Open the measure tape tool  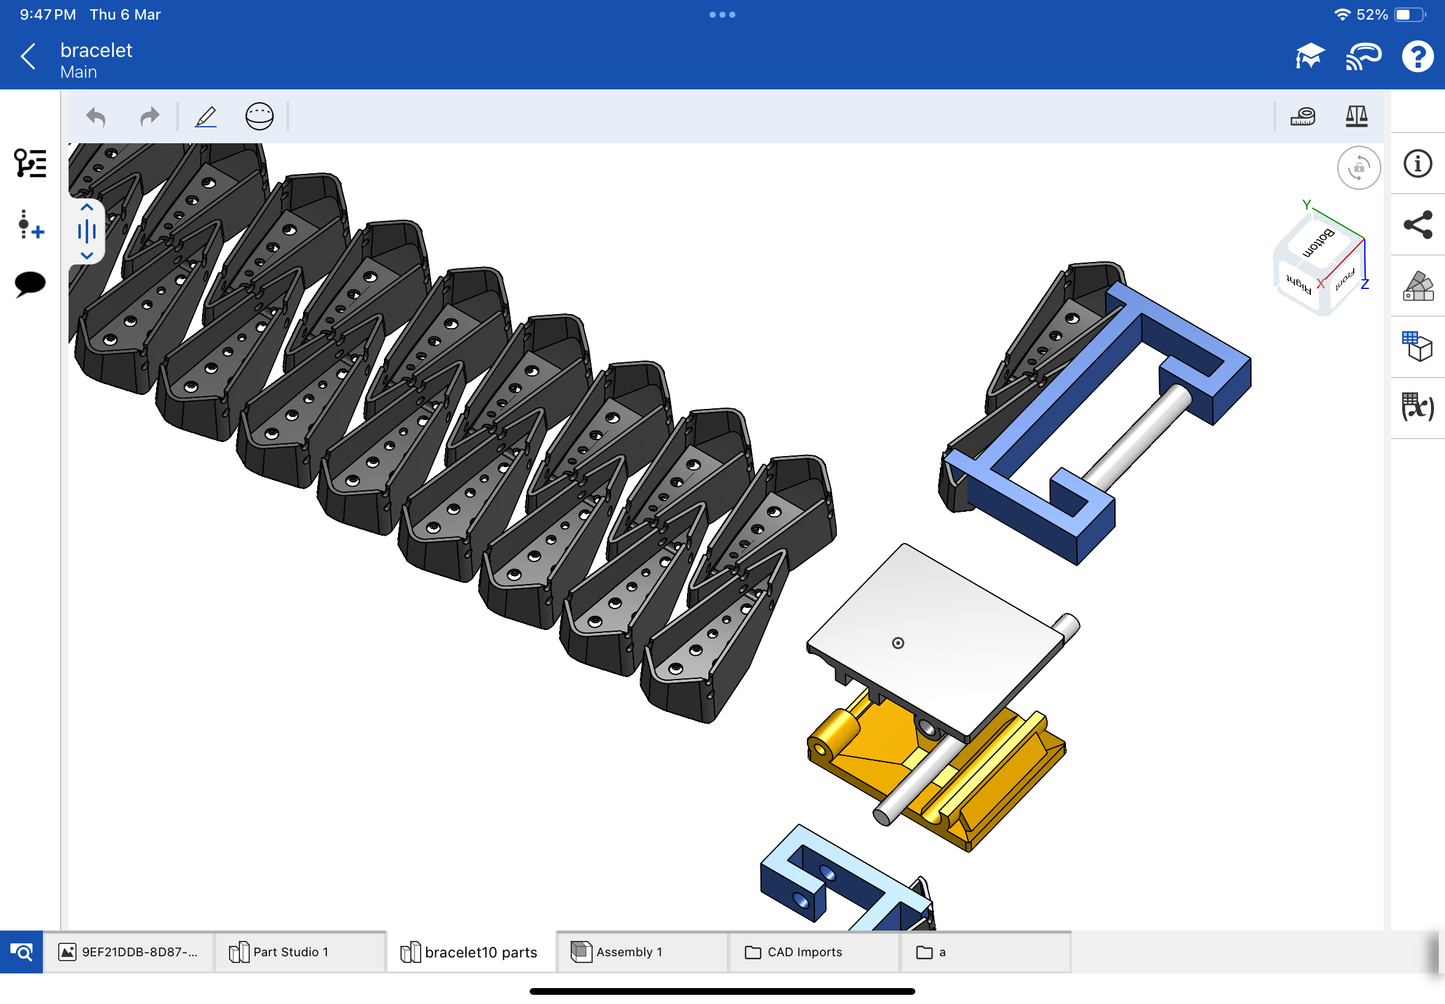tap(1303, 117)
